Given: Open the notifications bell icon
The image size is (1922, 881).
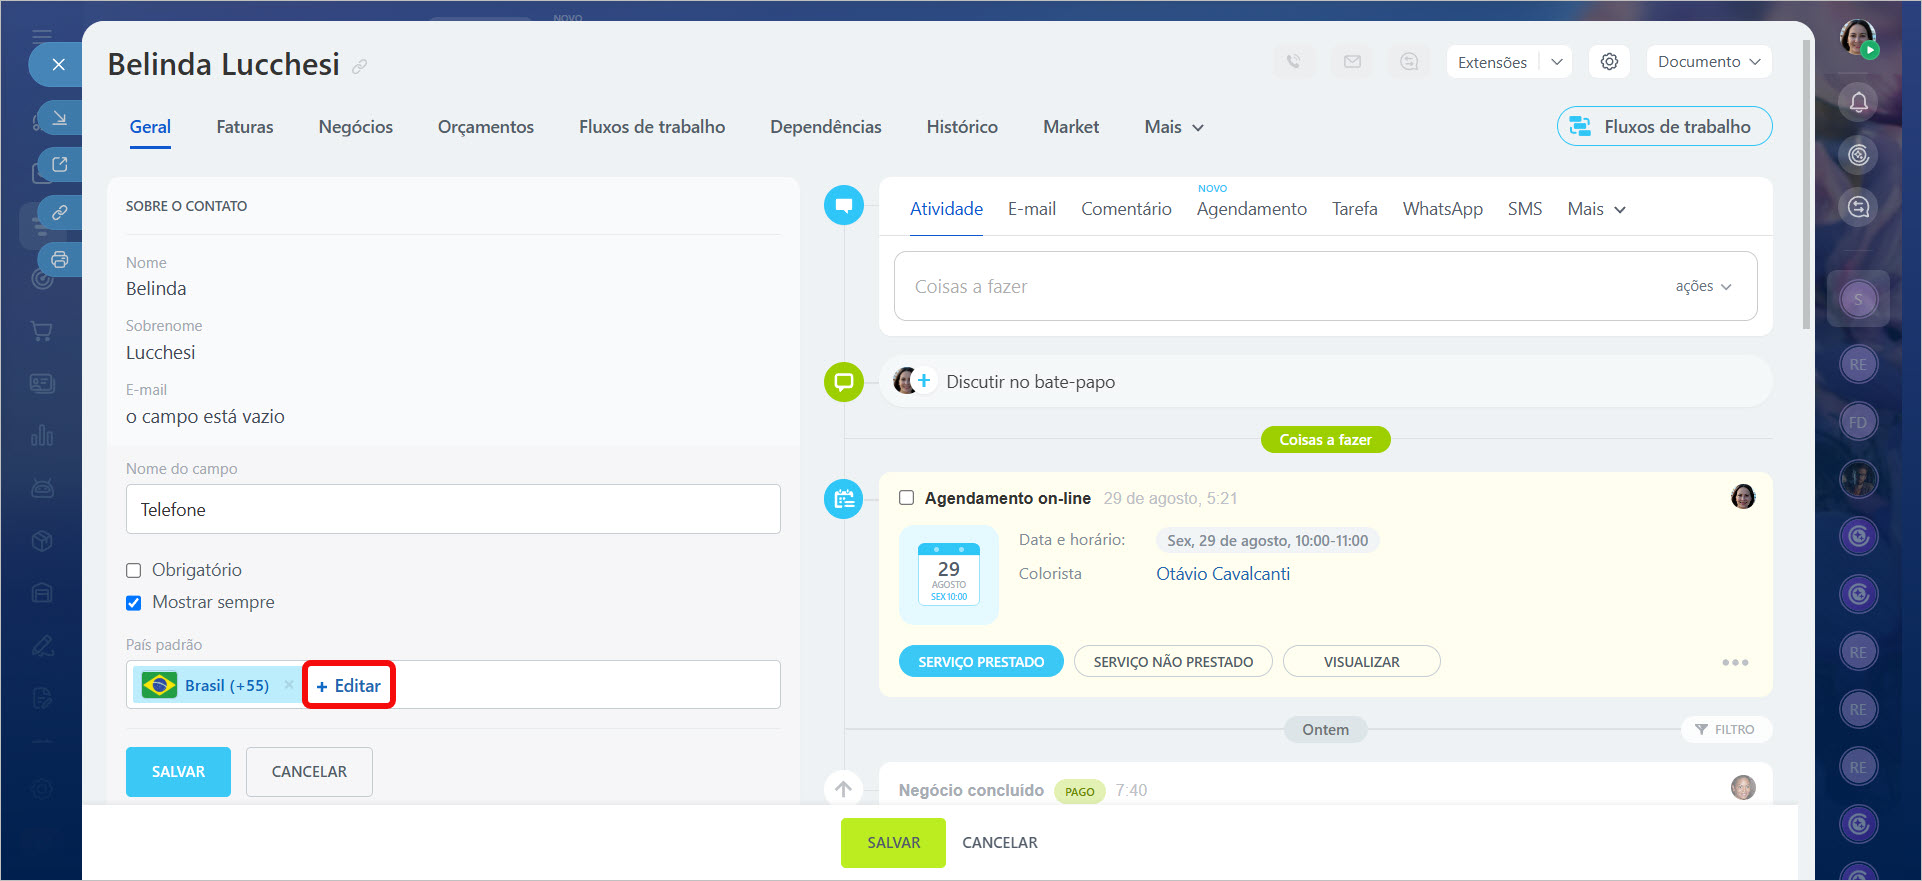Looking at the screenshot, I should [1858, 102].
